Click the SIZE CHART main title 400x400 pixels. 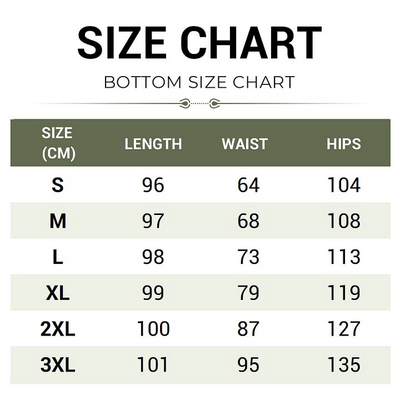[x=199, y=42]
